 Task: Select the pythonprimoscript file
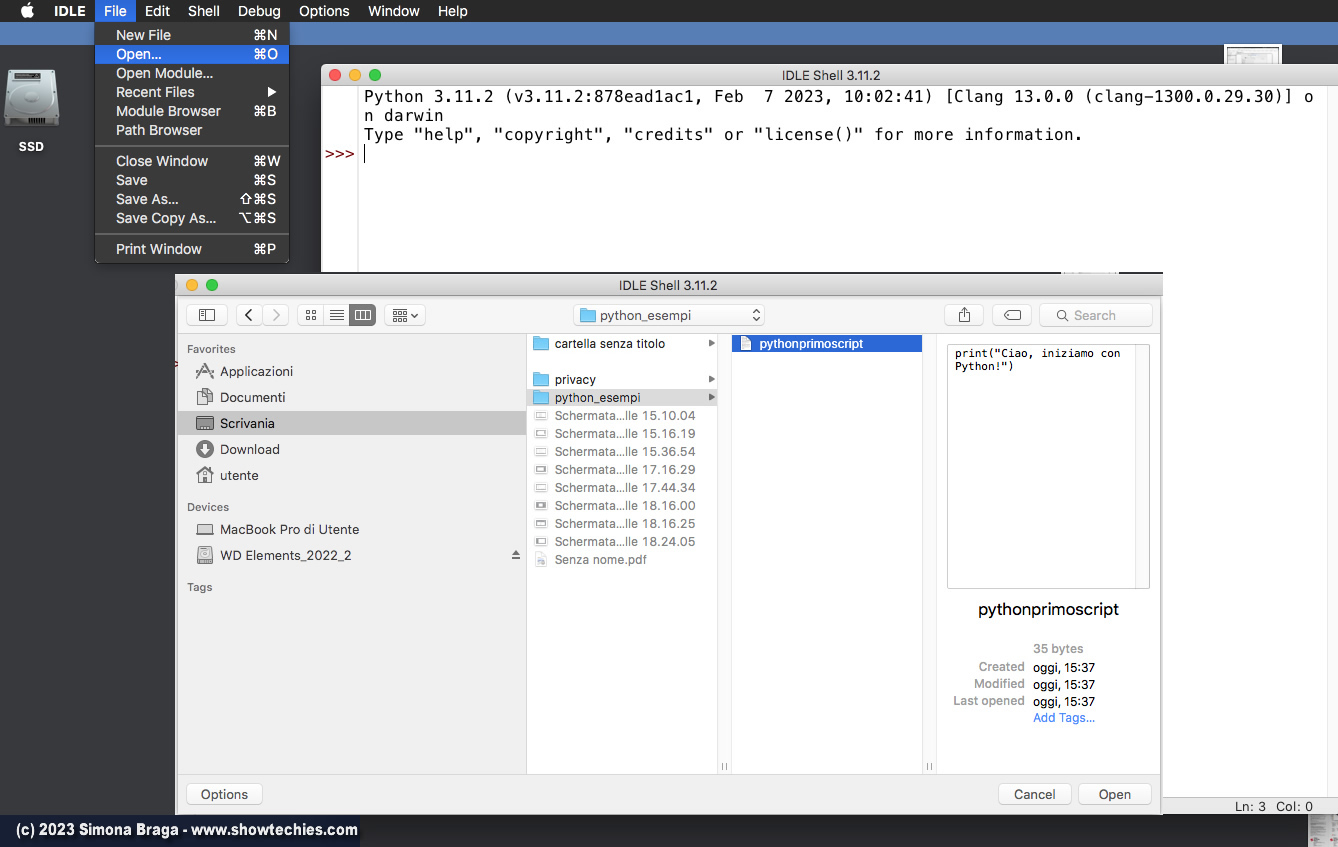(827, 343)
